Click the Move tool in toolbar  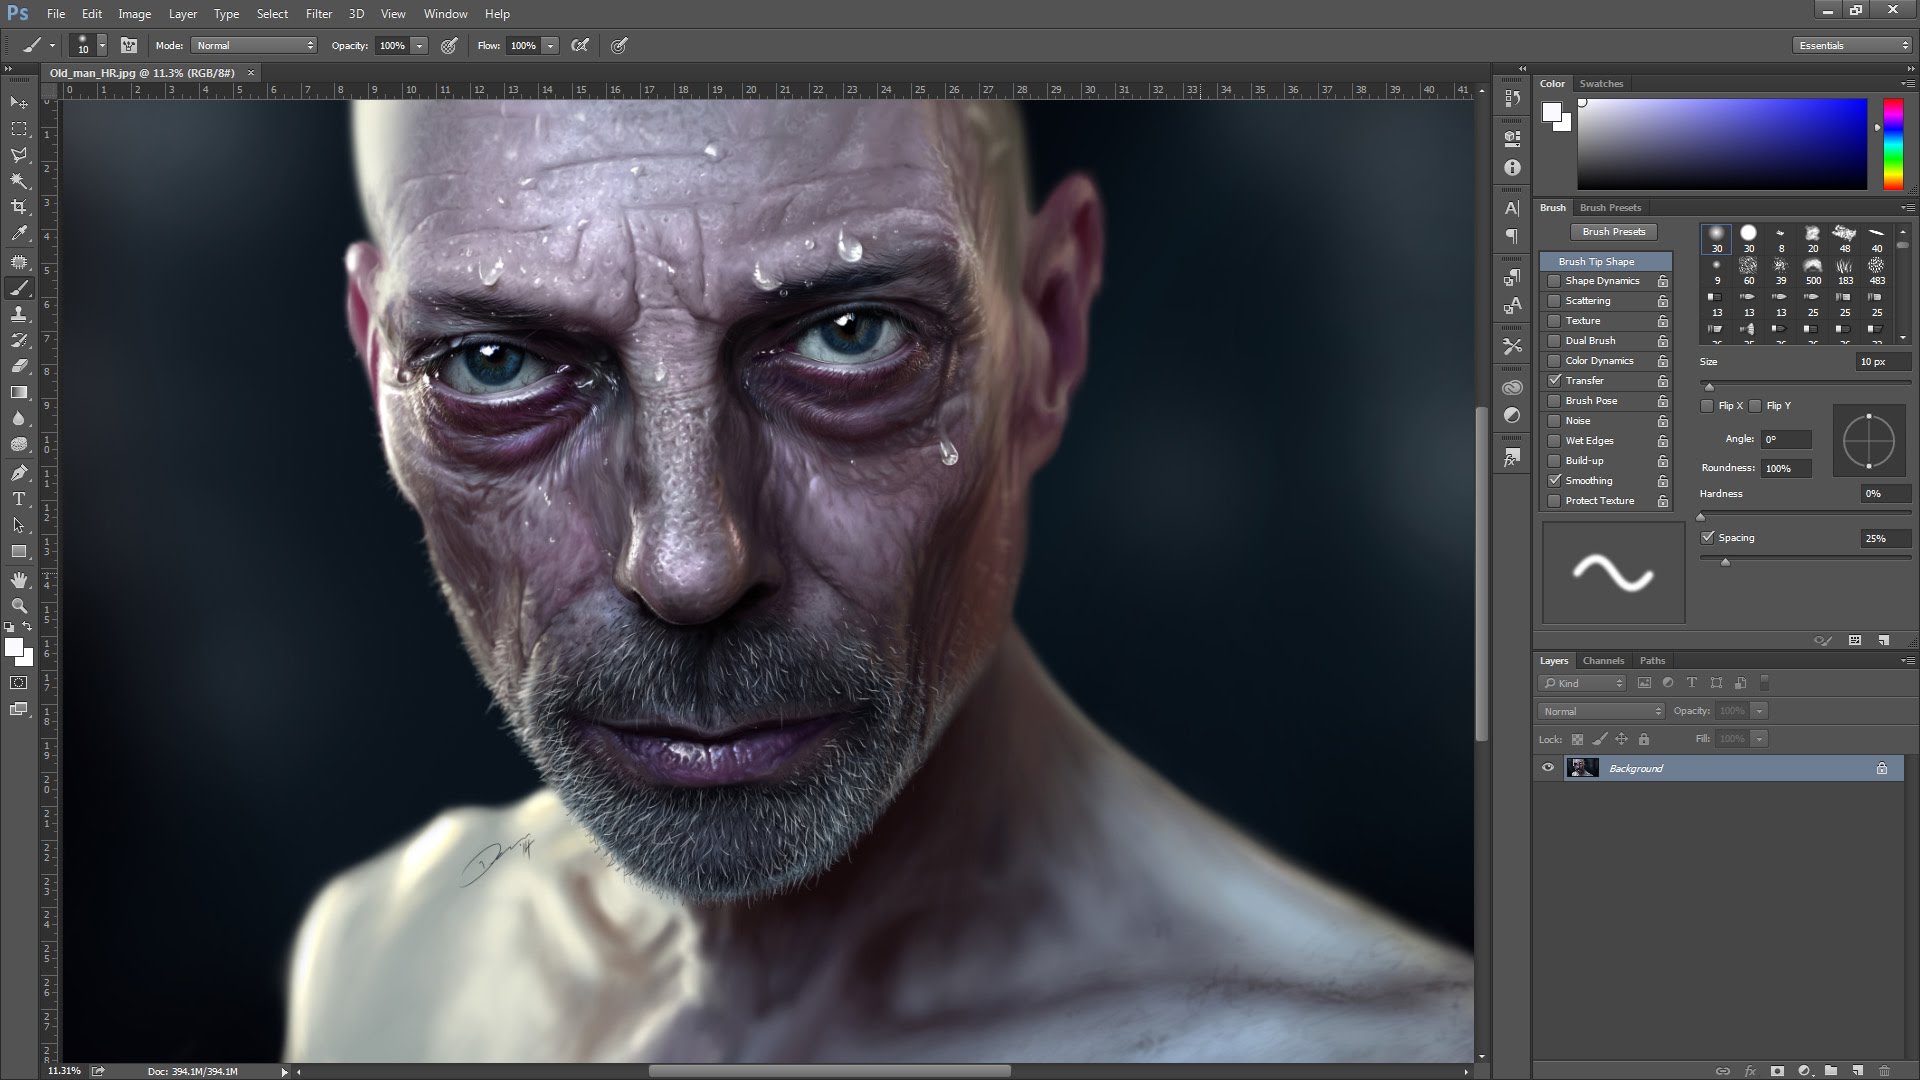tap(20, 102)
